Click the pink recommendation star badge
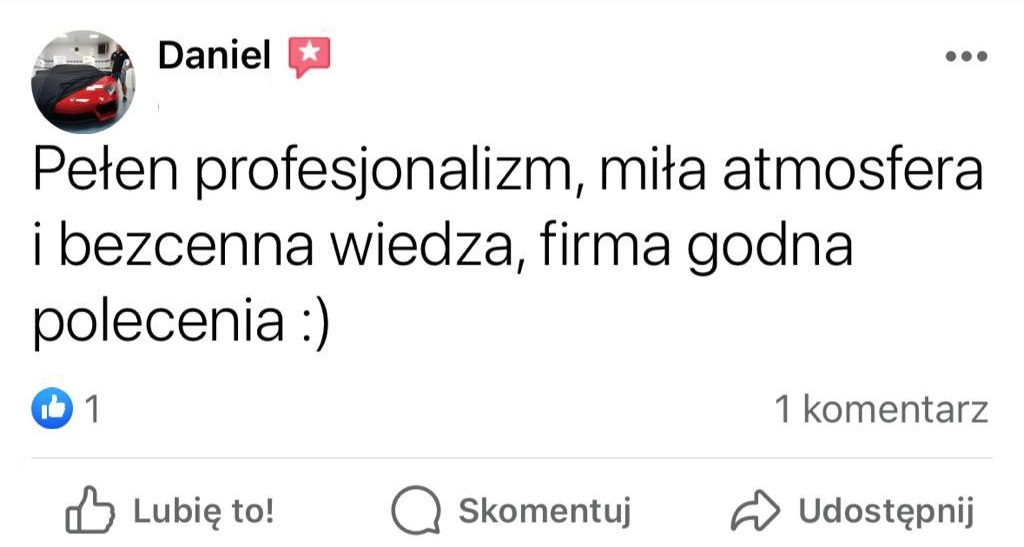The height and width of the screenshot is (547, 1024). 309,57
